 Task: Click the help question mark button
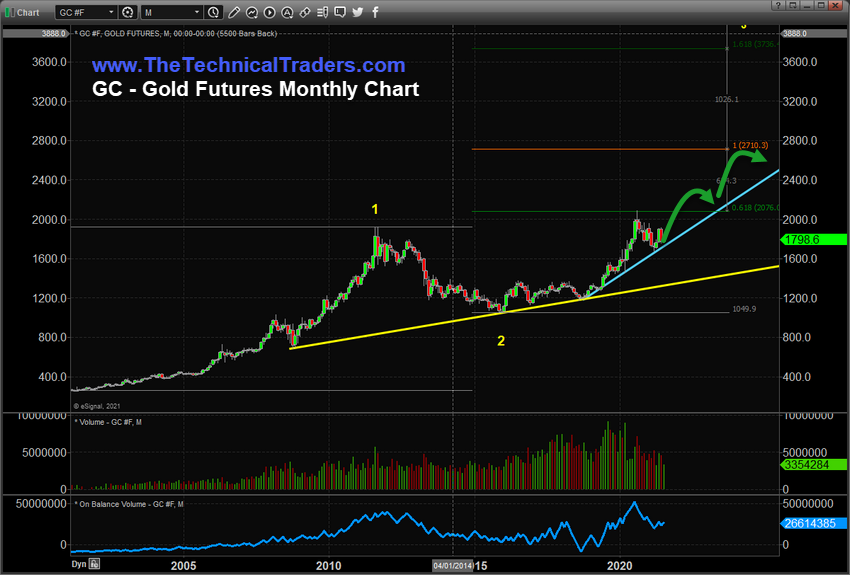(778, 5)
